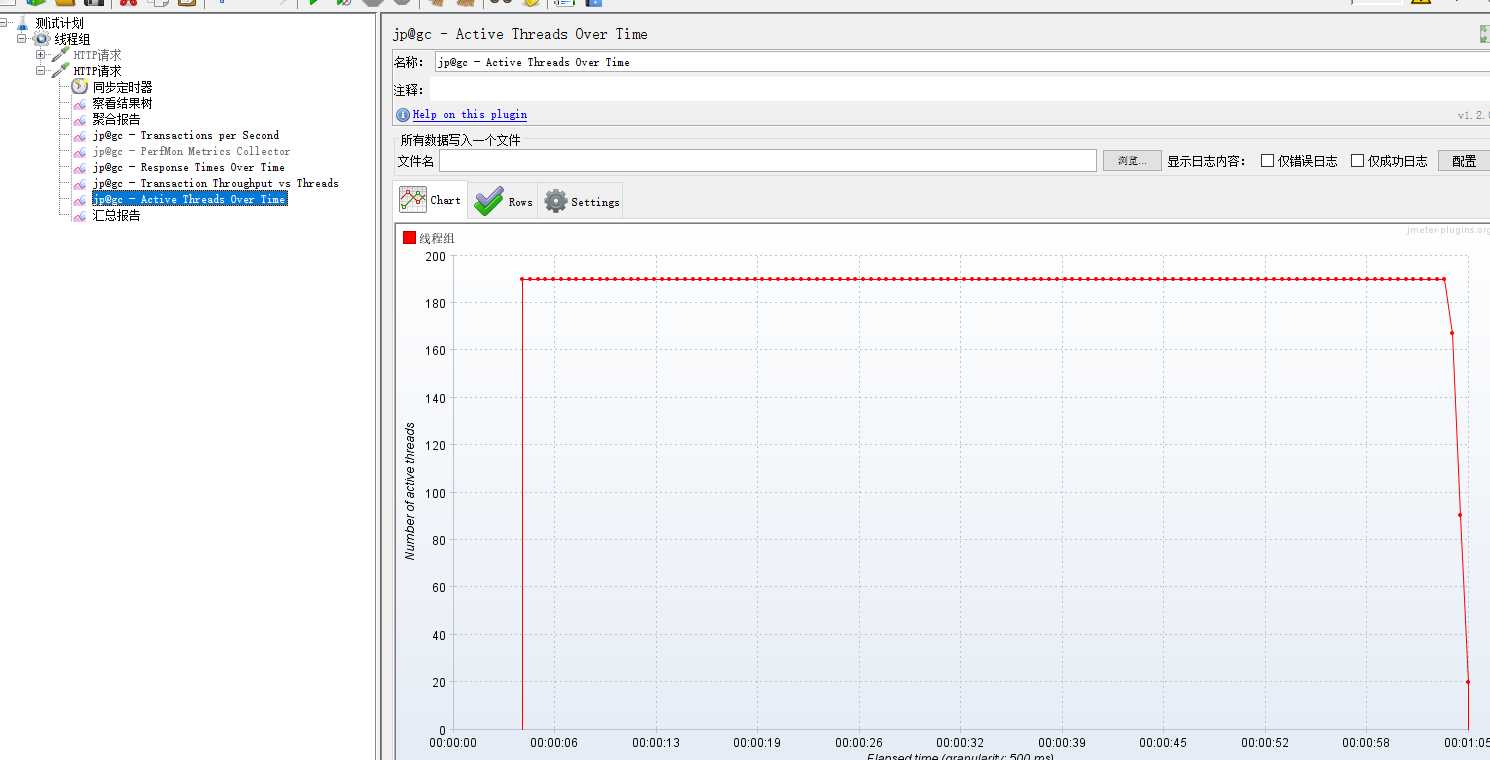Viewport: 1490px width, 760px height.
Task: Select jp@gc - Transaction Throughput vs Threads
Action: coord(215,183)
